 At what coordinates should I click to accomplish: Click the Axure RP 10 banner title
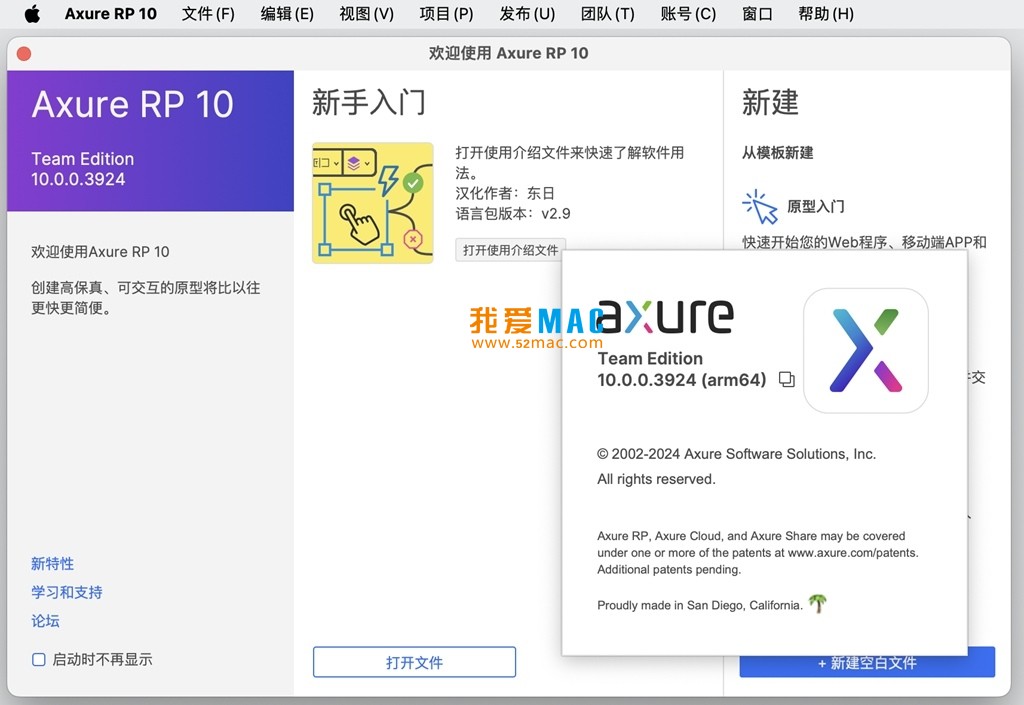(133, 104)
